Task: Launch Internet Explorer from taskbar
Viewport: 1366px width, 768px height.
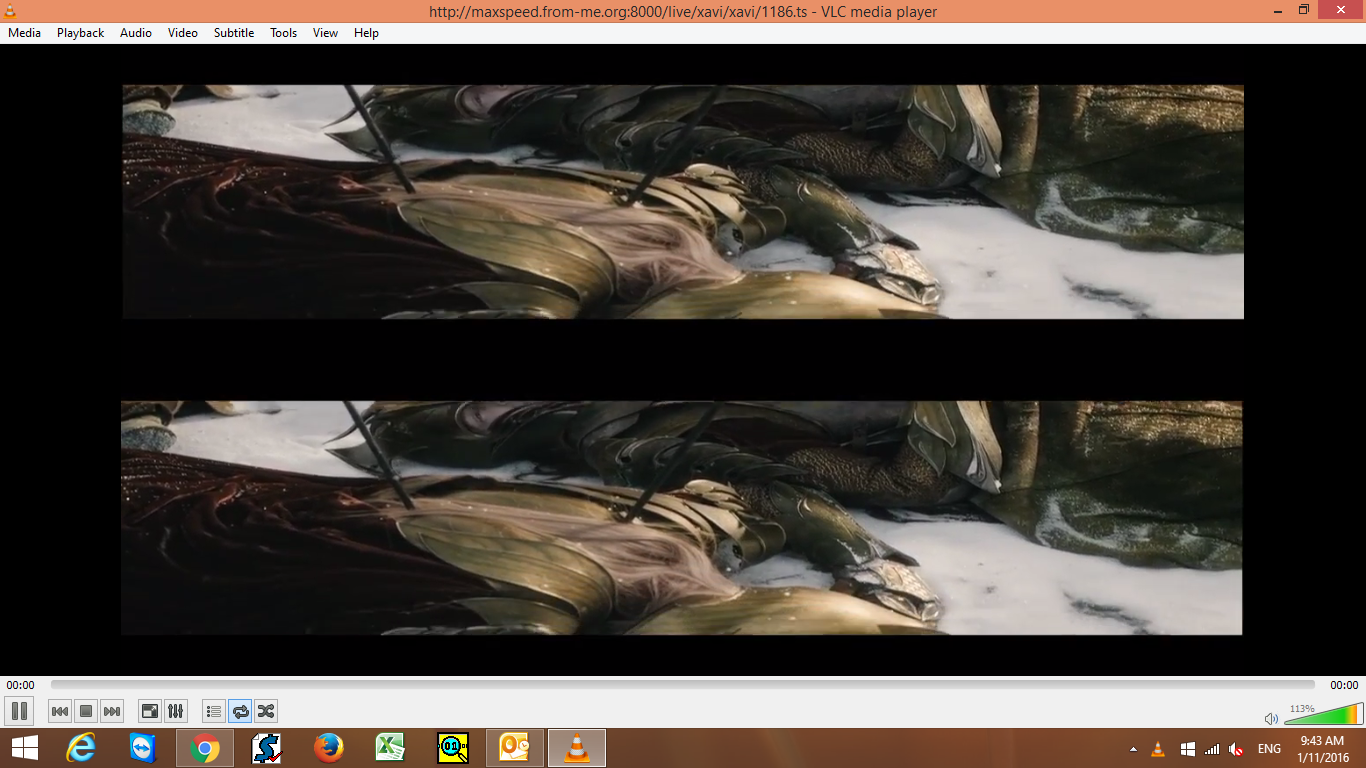Action: (81, 748)
